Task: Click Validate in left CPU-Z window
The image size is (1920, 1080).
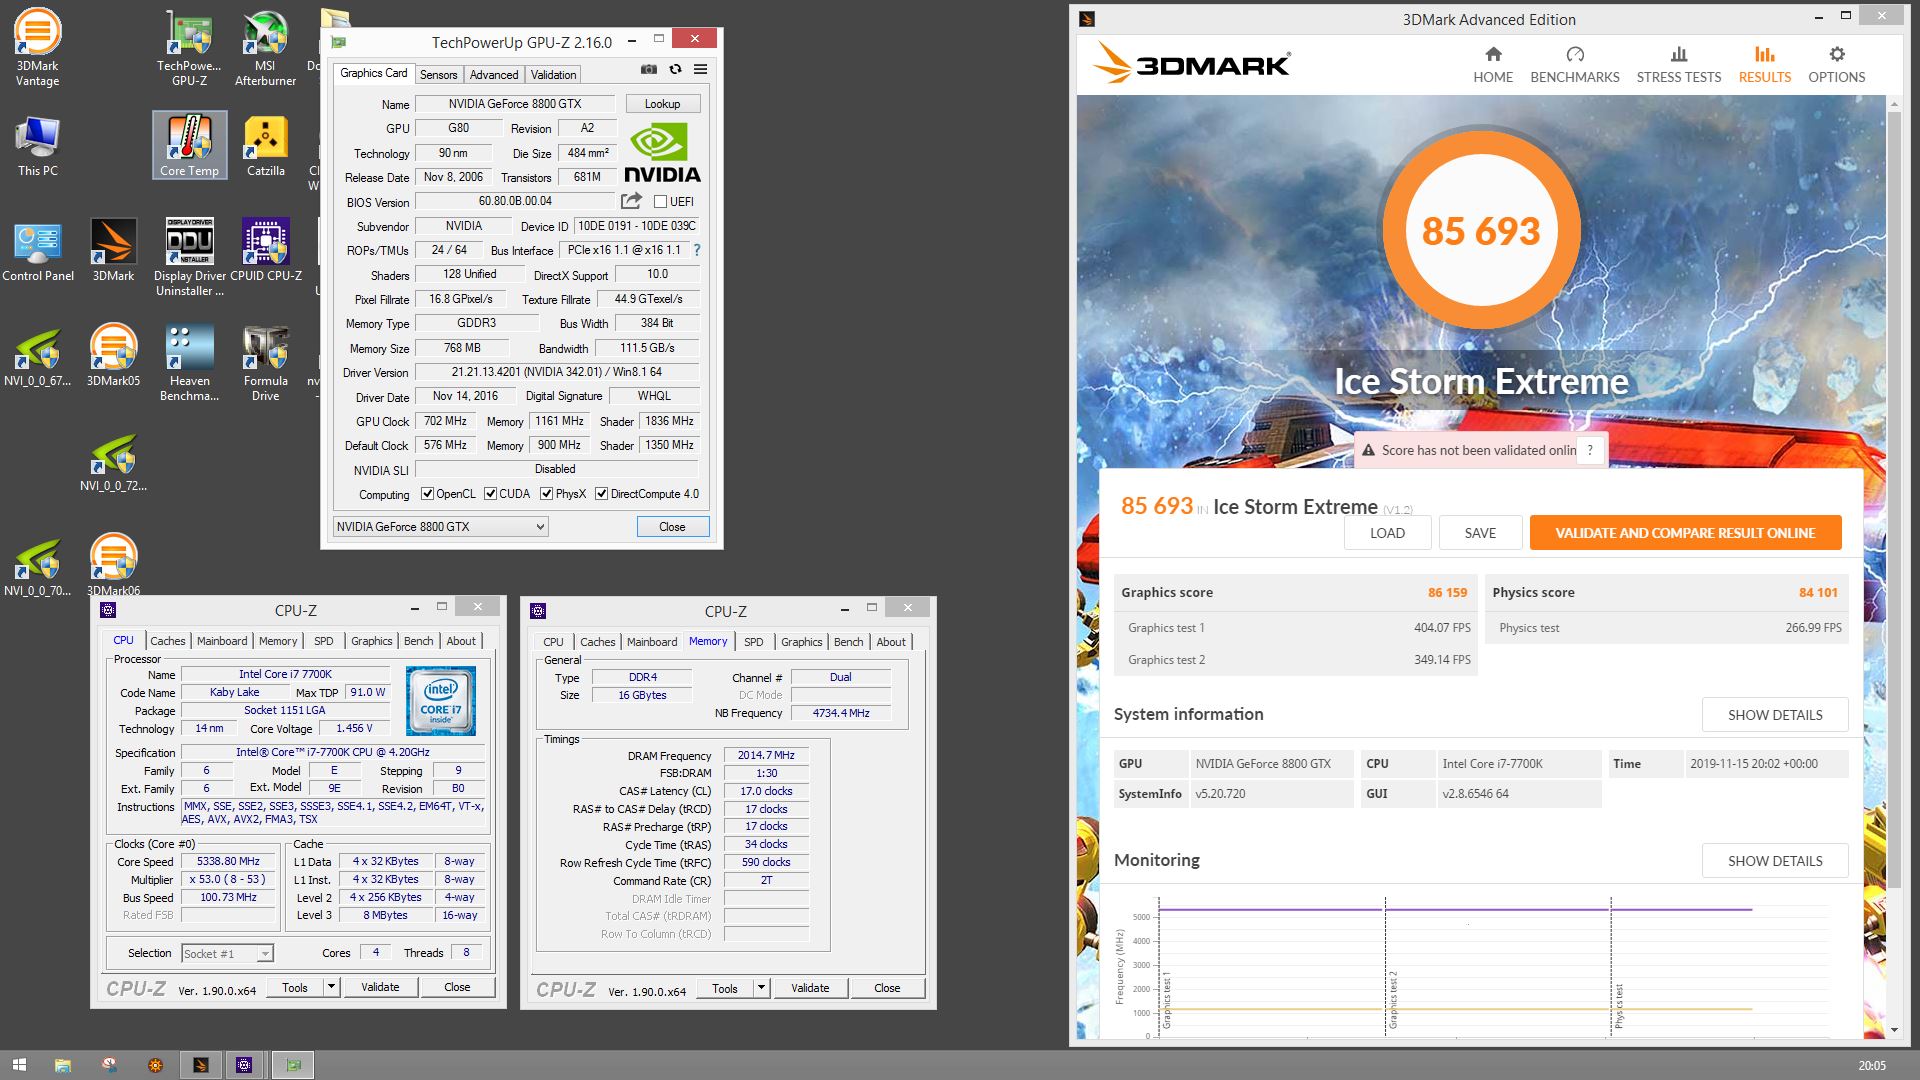Action: (380, 987)
